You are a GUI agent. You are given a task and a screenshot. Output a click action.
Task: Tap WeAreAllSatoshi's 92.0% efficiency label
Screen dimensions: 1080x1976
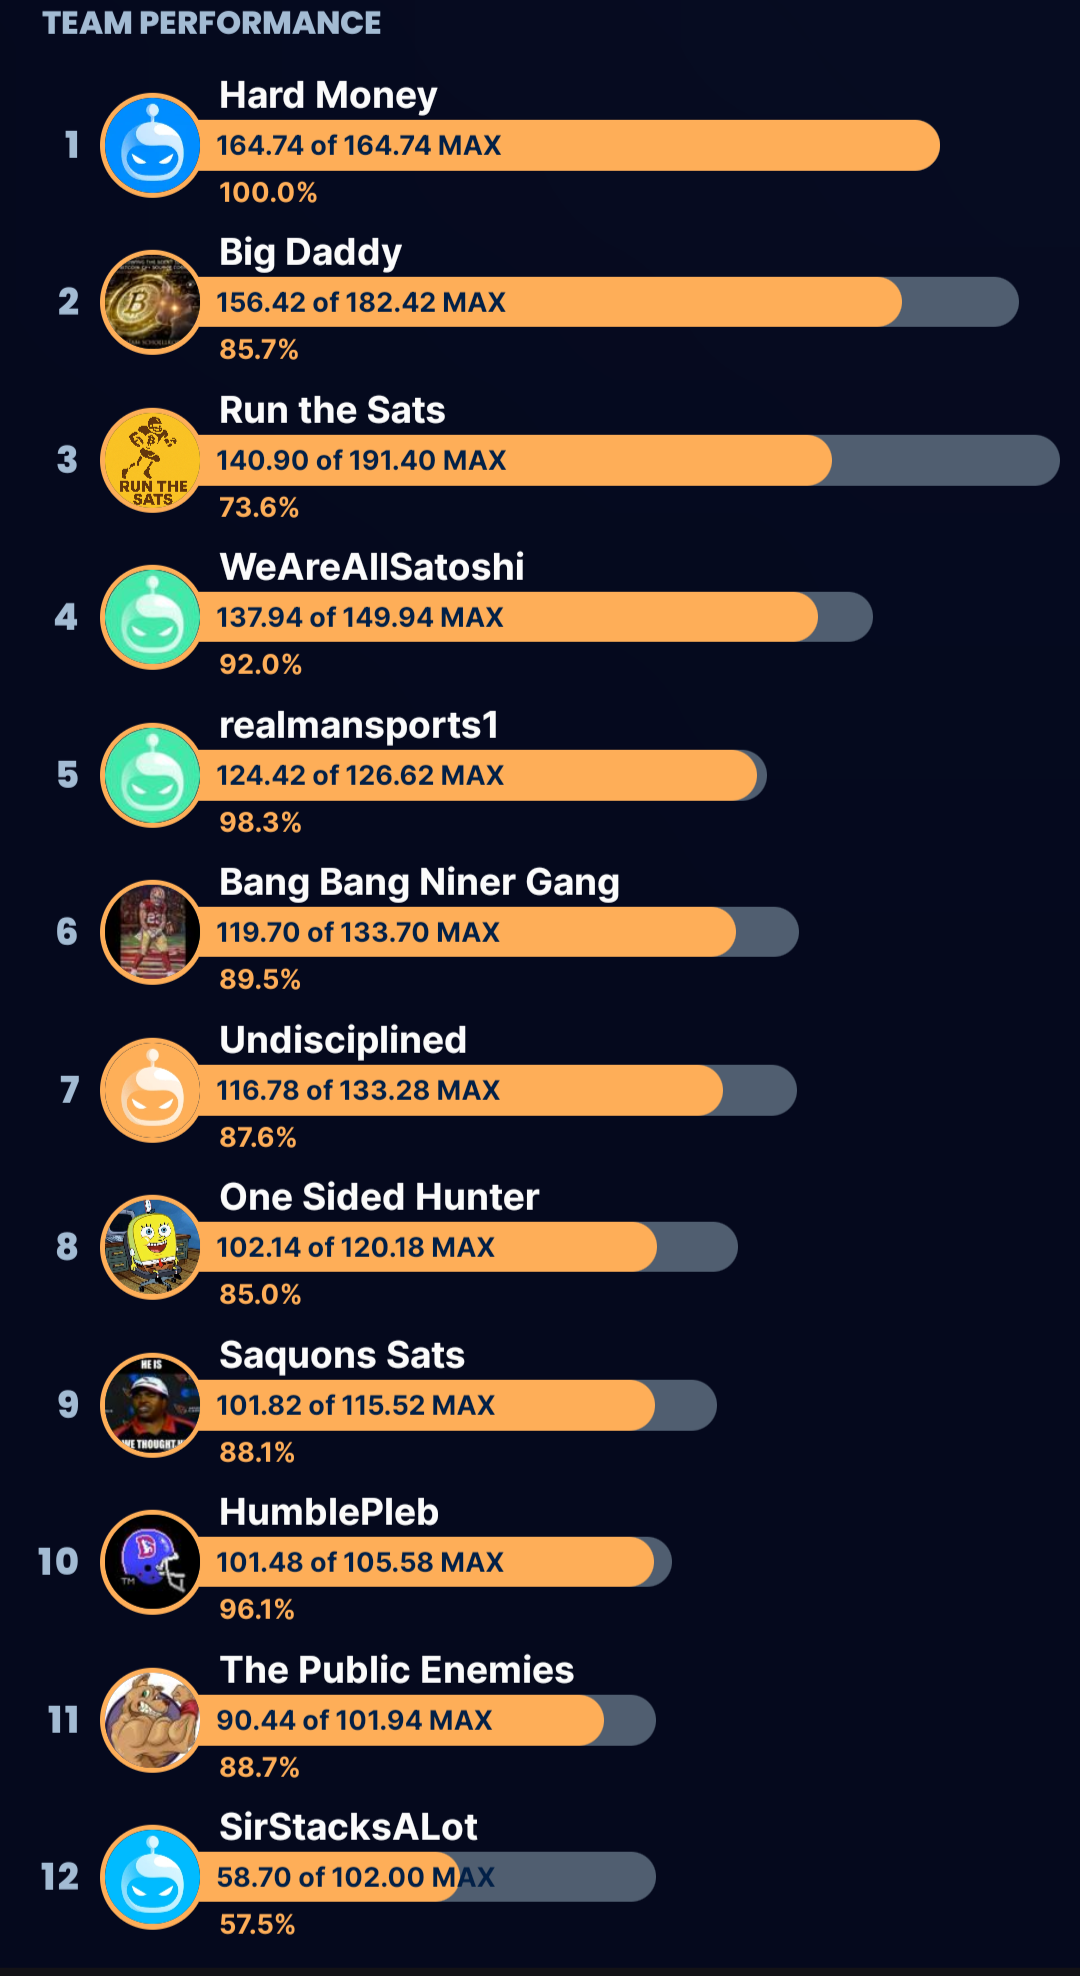click(260, 664)
